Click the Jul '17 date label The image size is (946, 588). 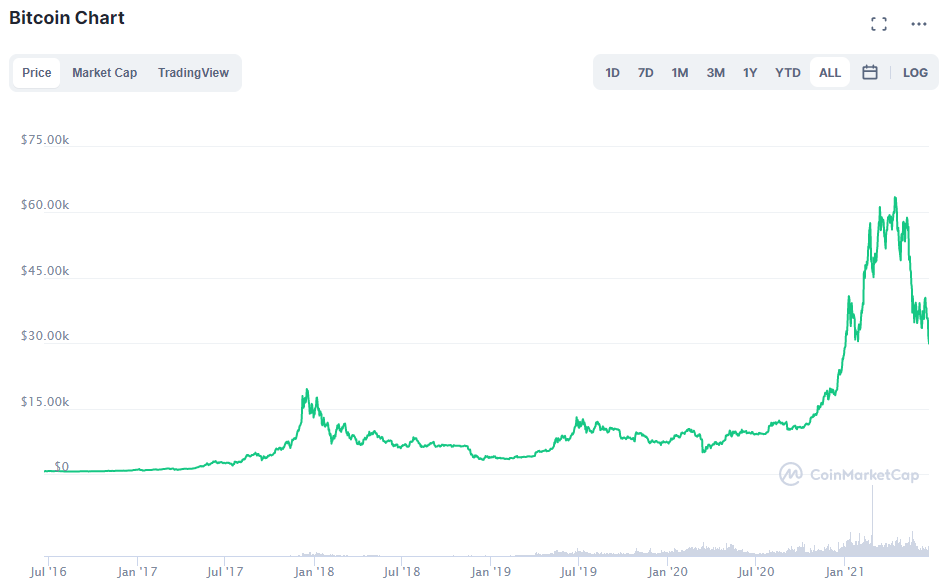(224, 572)
